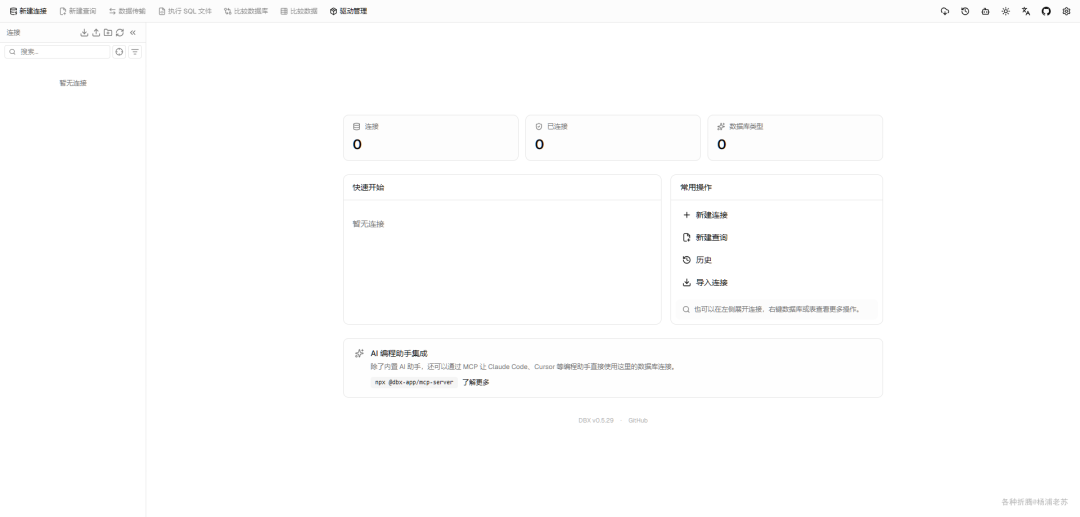Open settings gear icon in top-right
This screenshot has width=1080, height=517.
point(1066,11)
